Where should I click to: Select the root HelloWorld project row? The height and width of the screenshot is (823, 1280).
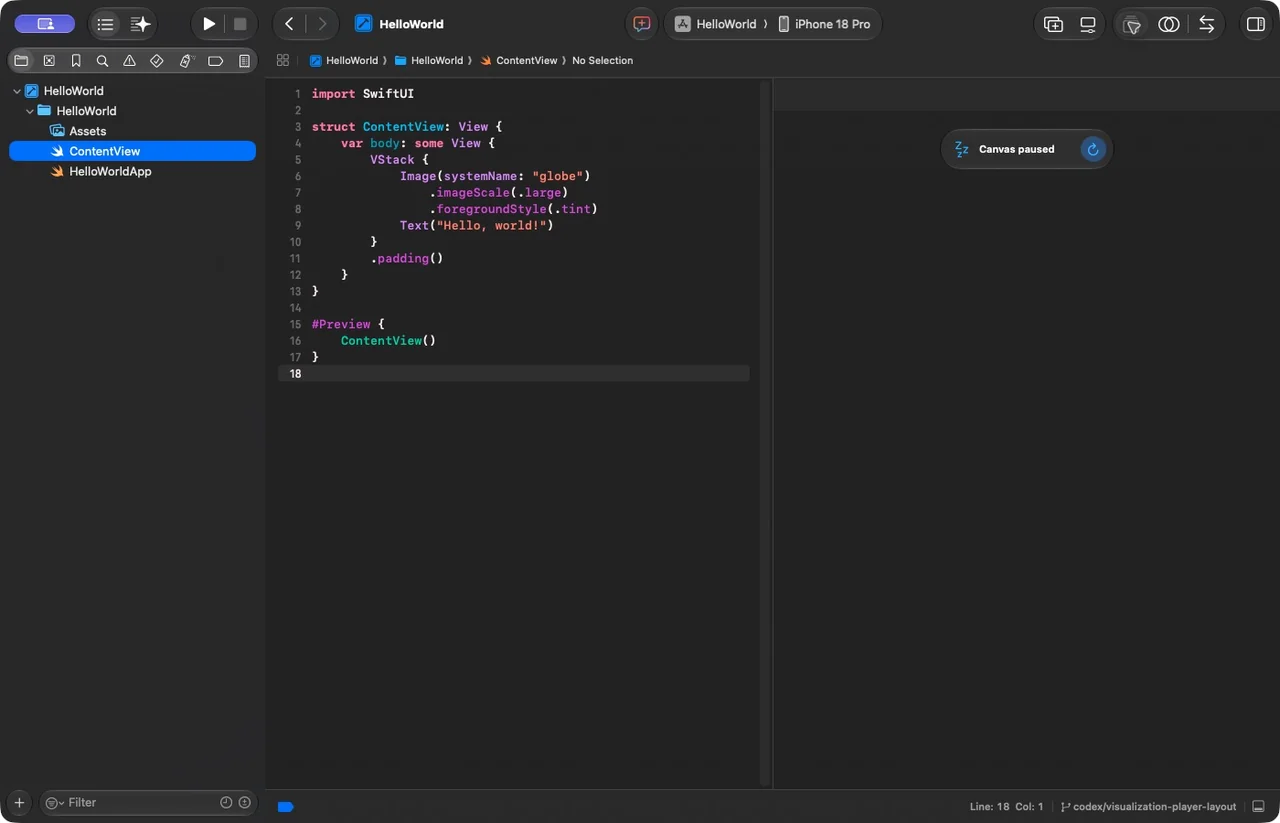[x=132, y=91]
